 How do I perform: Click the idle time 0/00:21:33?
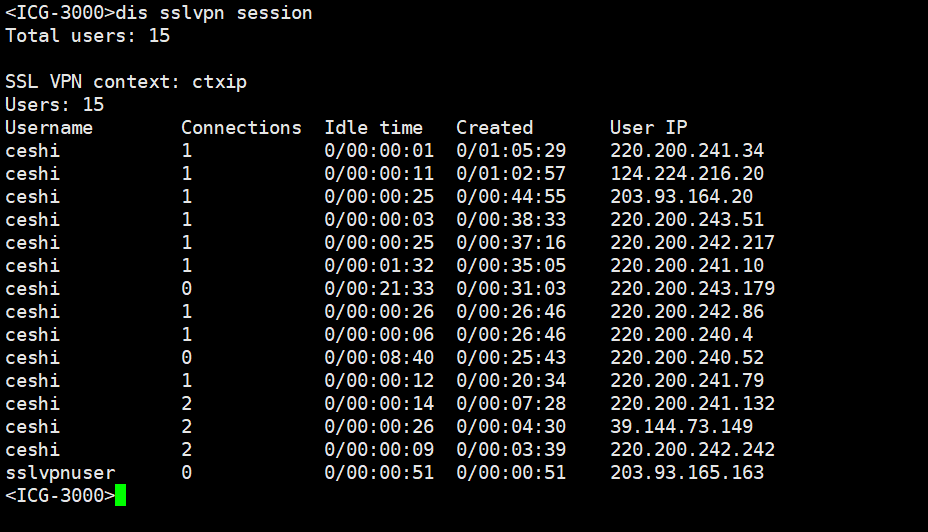click(x=379, y=289)
